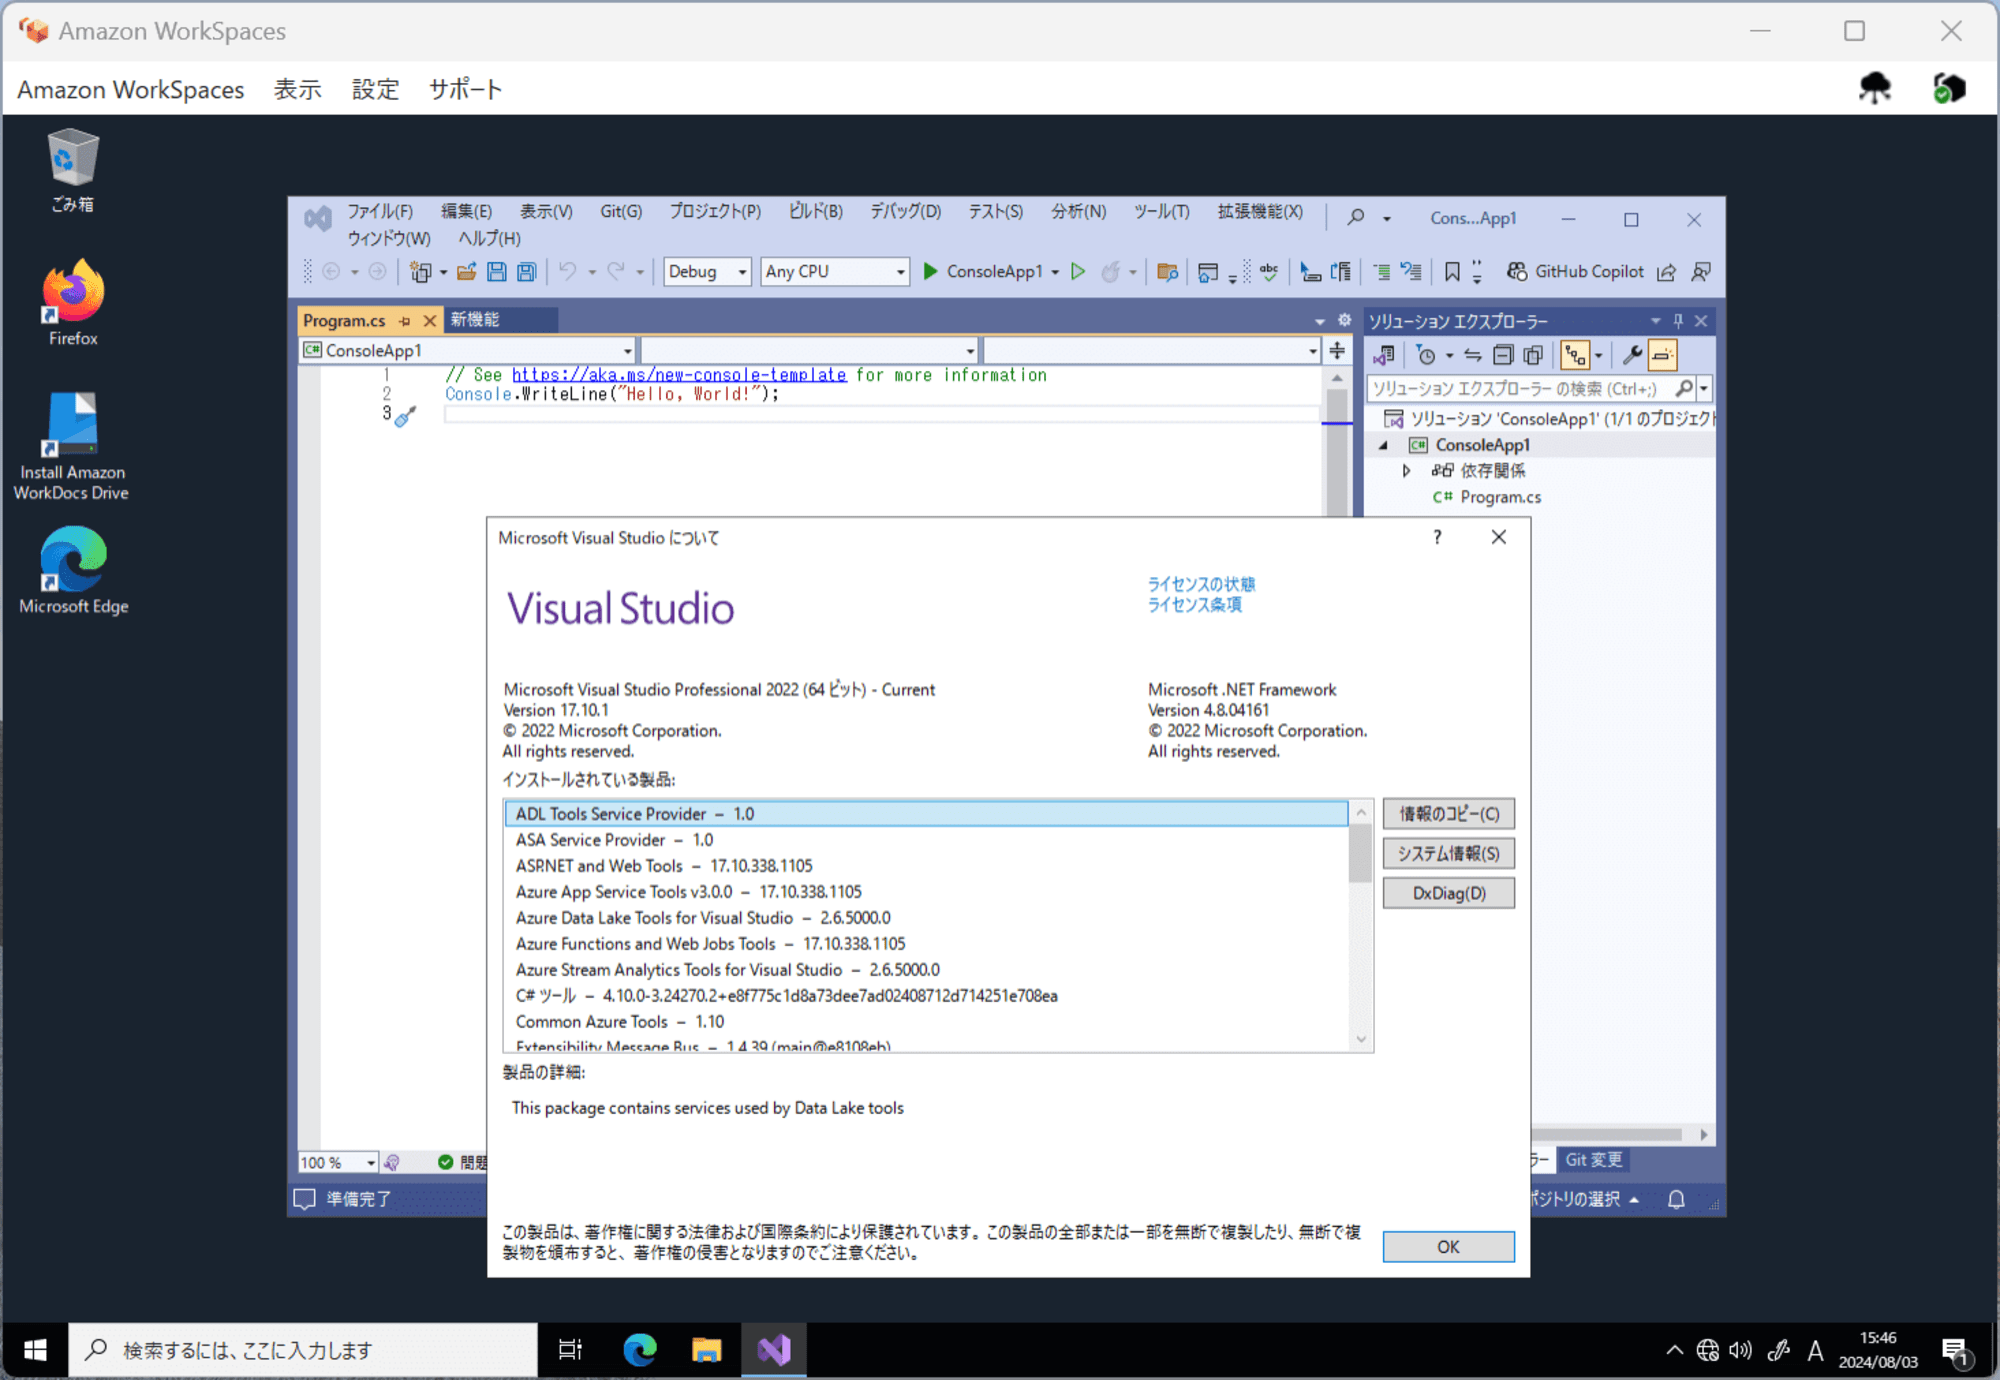
Task: Open the ヘルプ(H) menu
Action: 489,239
